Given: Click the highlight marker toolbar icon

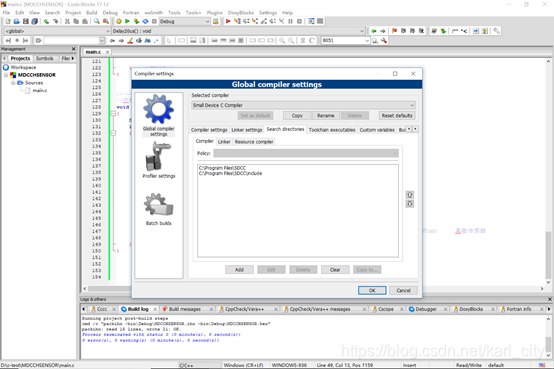Looking at the screenshot, I should 130,41.
